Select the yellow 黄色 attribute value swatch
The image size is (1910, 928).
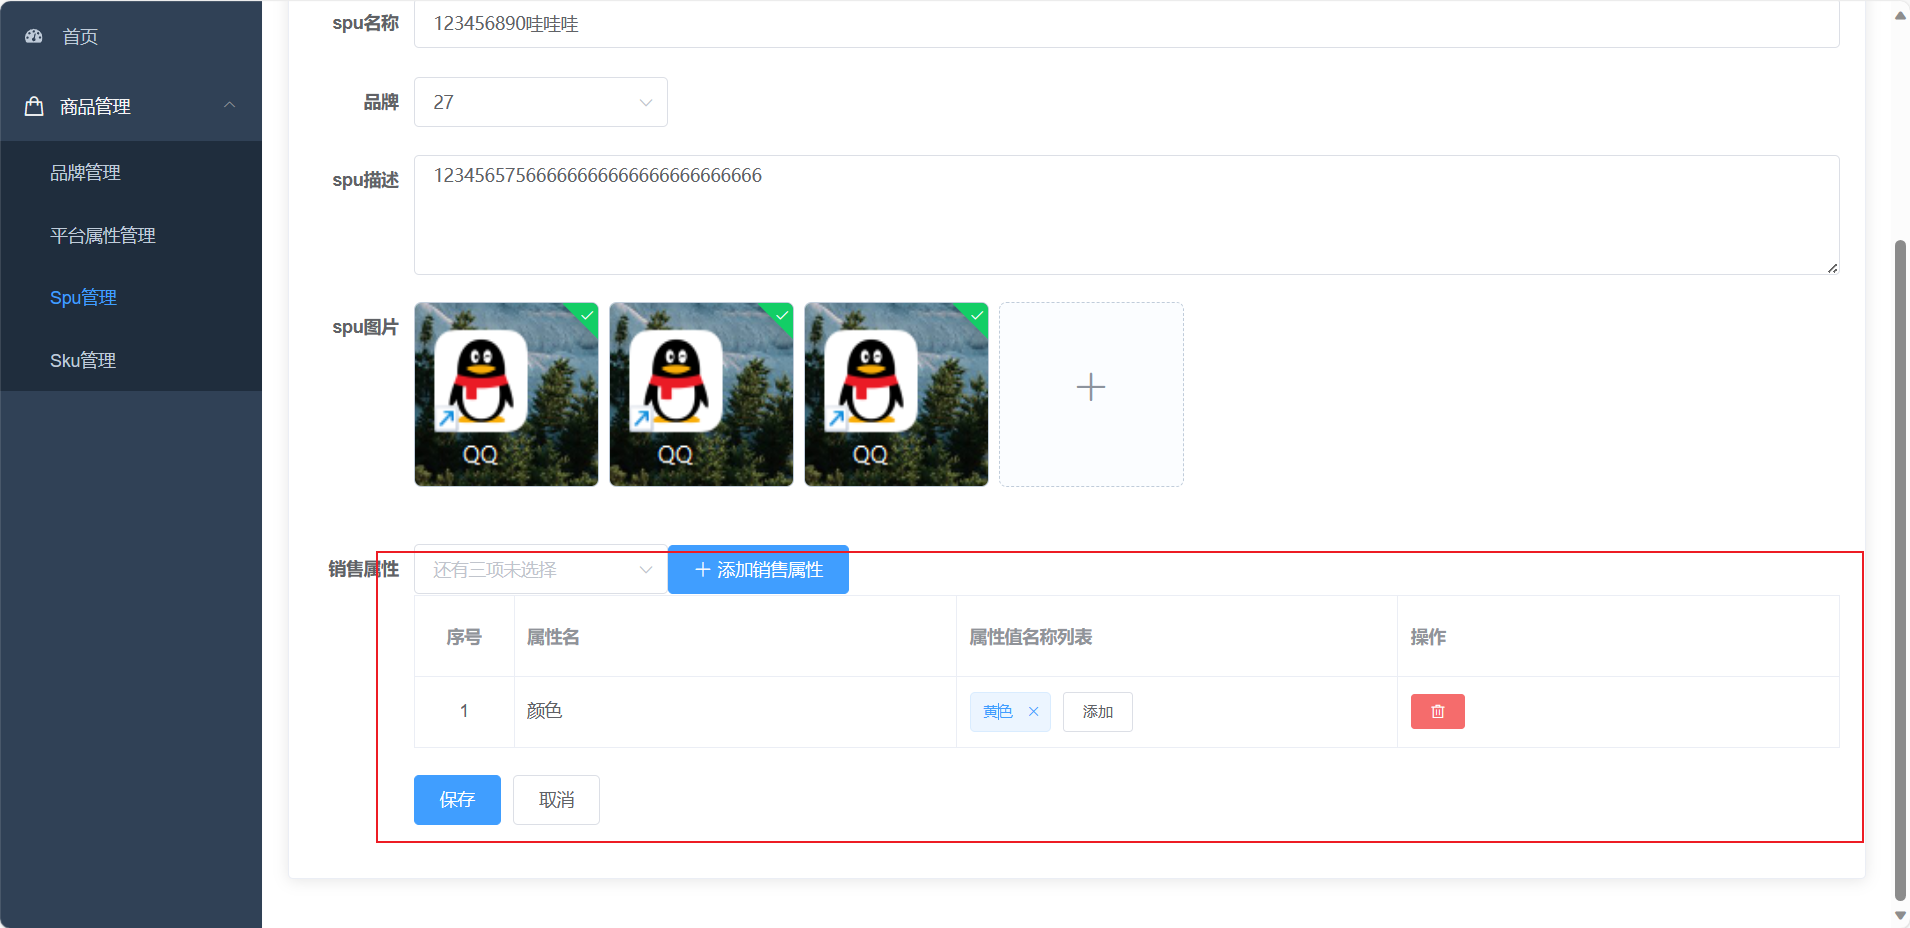click(x=997, y=711)
